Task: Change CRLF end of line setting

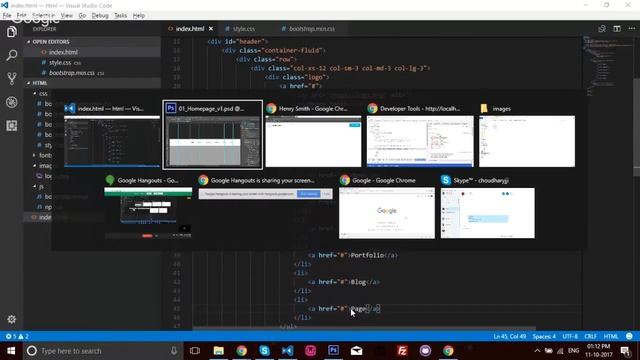Action: 591,336
